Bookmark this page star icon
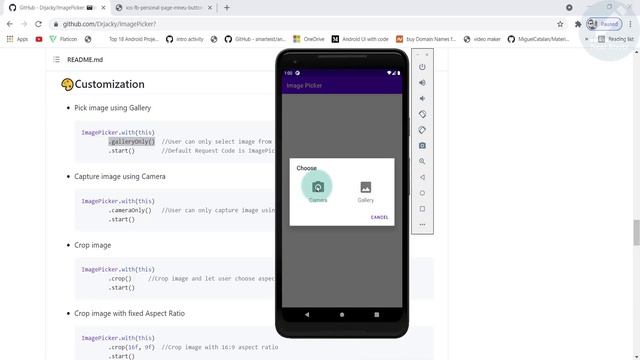Viewport: 640px width, 360px height. (560, 24)
